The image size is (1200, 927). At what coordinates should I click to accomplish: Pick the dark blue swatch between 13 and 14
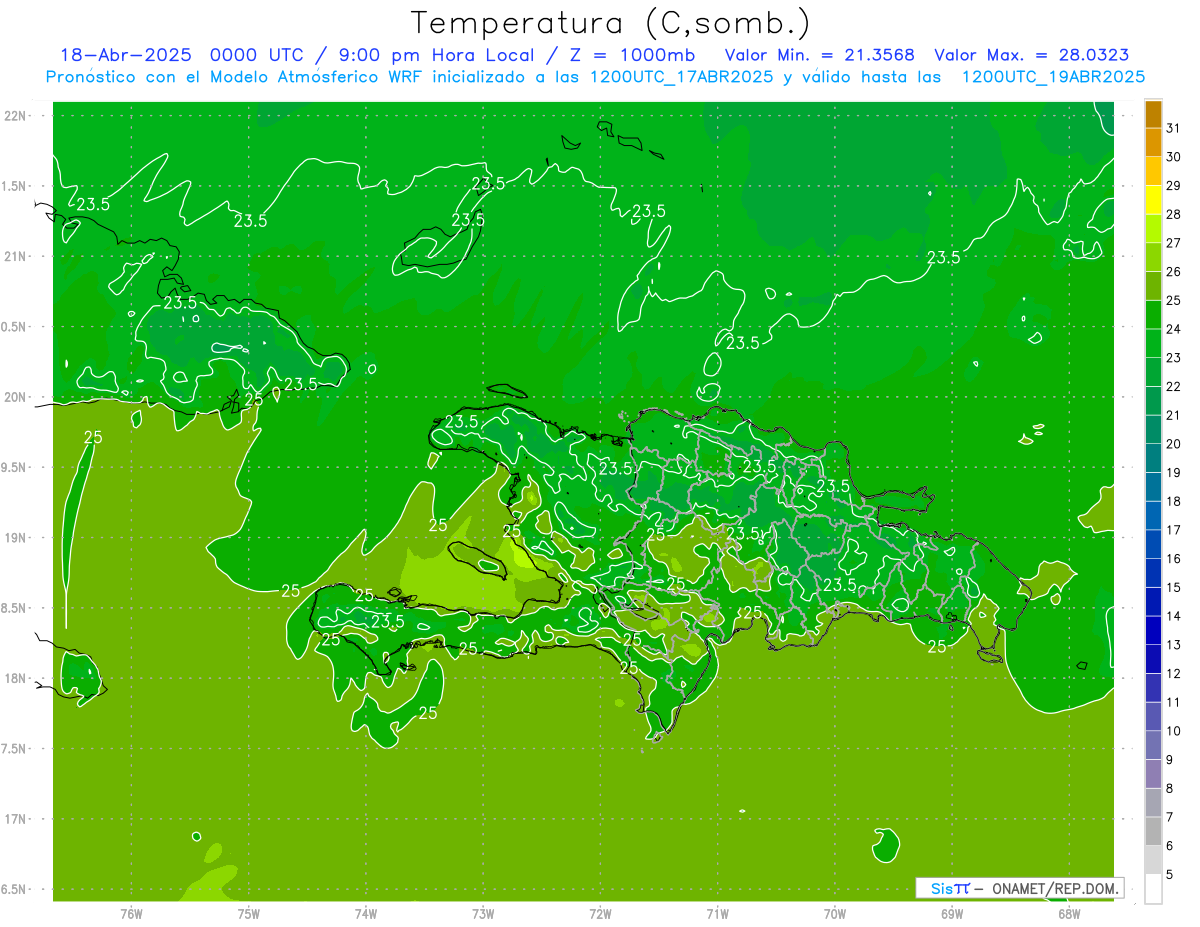click(x=1153, y=631)
